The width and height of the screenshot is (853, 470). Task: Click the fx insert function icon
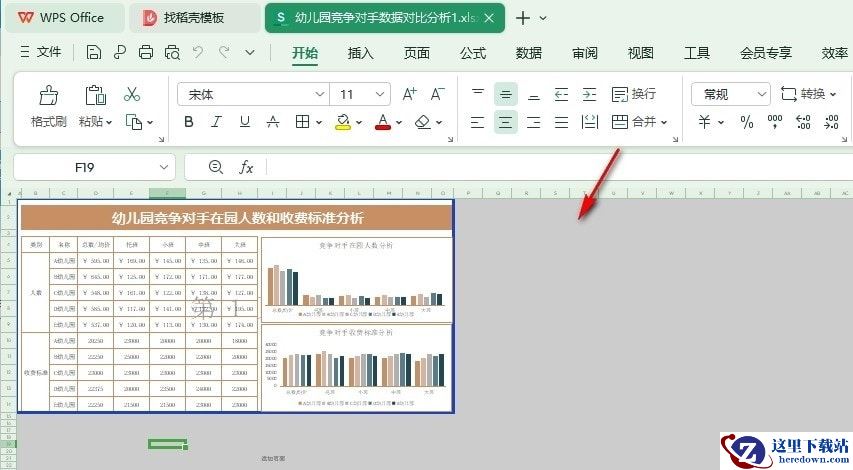tap(246, 167)
